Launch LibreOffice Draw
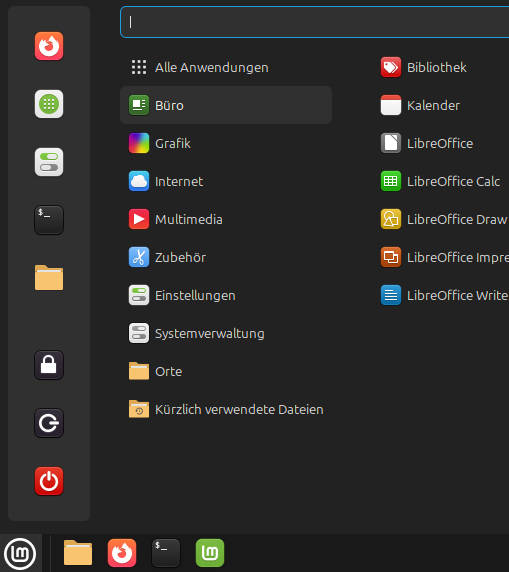Screen dimensions: 509x572 point(444,219)
